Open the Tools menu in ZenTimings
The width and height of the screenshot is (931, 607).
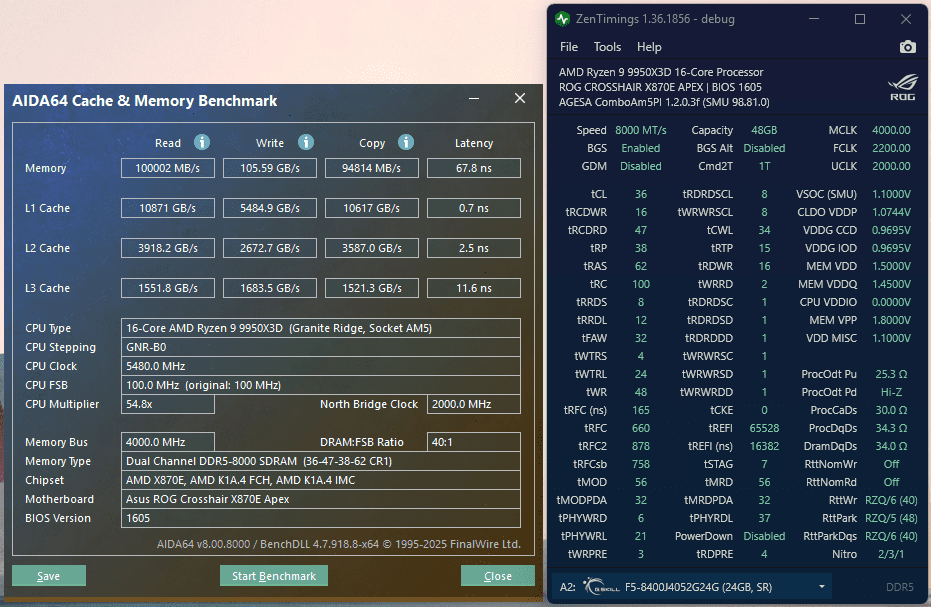point(607,47)
